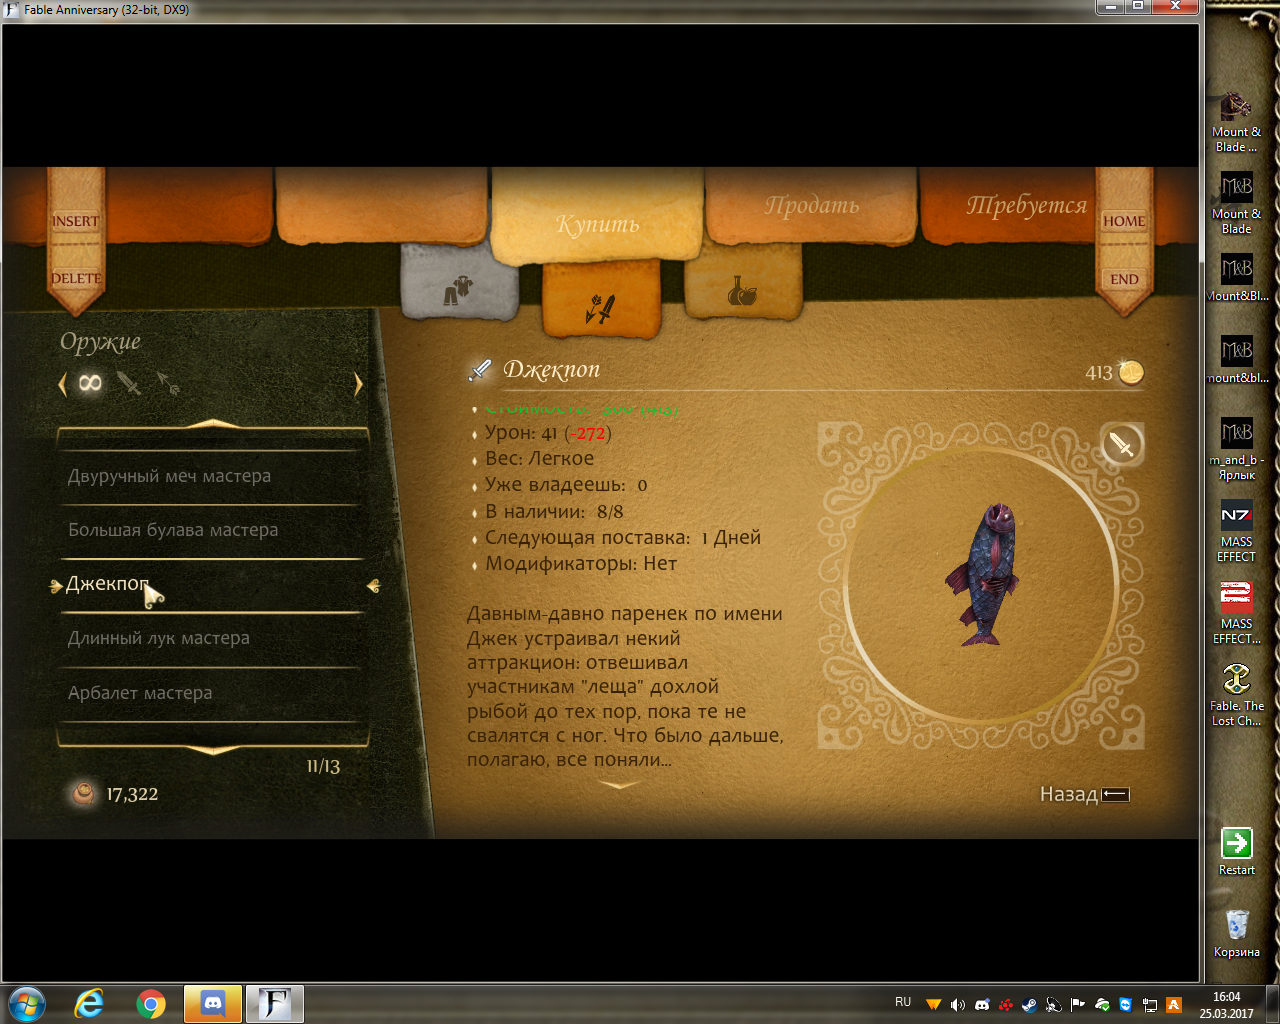1280x1024 pixels.
Task: Click the gold pouch icon beside 17,322
Action: coord(84,794)
